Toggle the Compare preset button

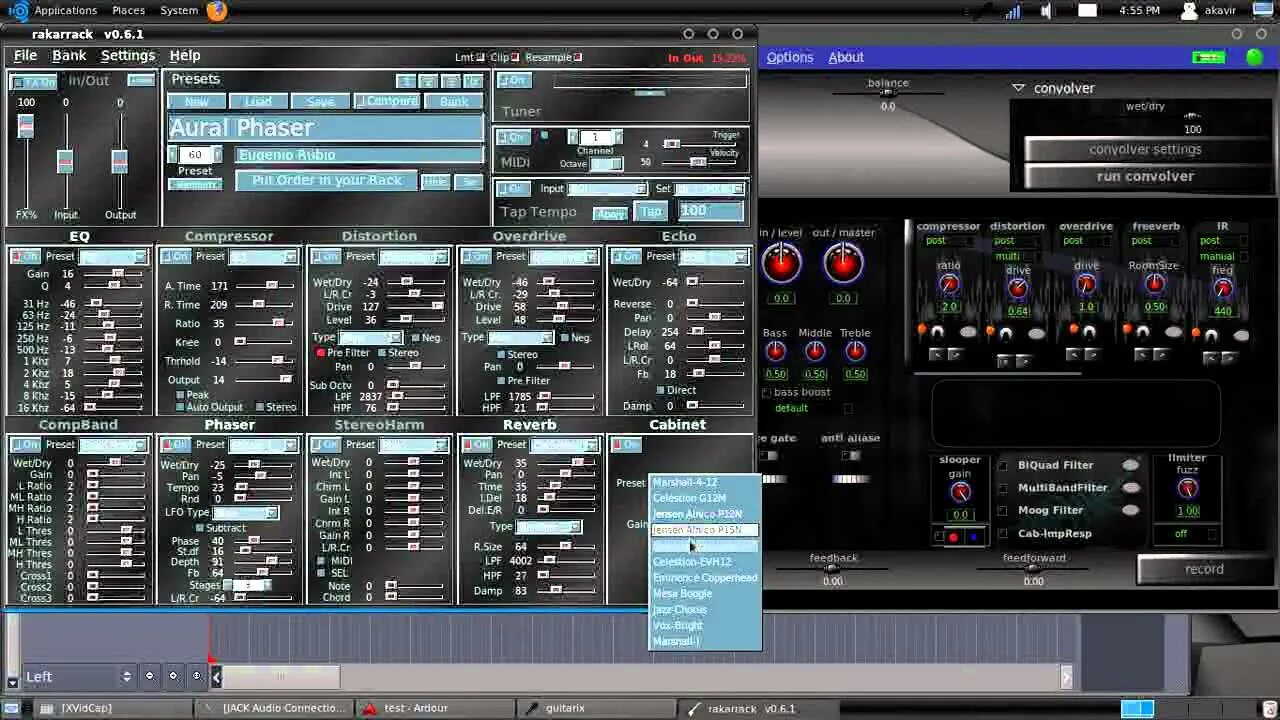pyautogui.click(x=387, y=101)
